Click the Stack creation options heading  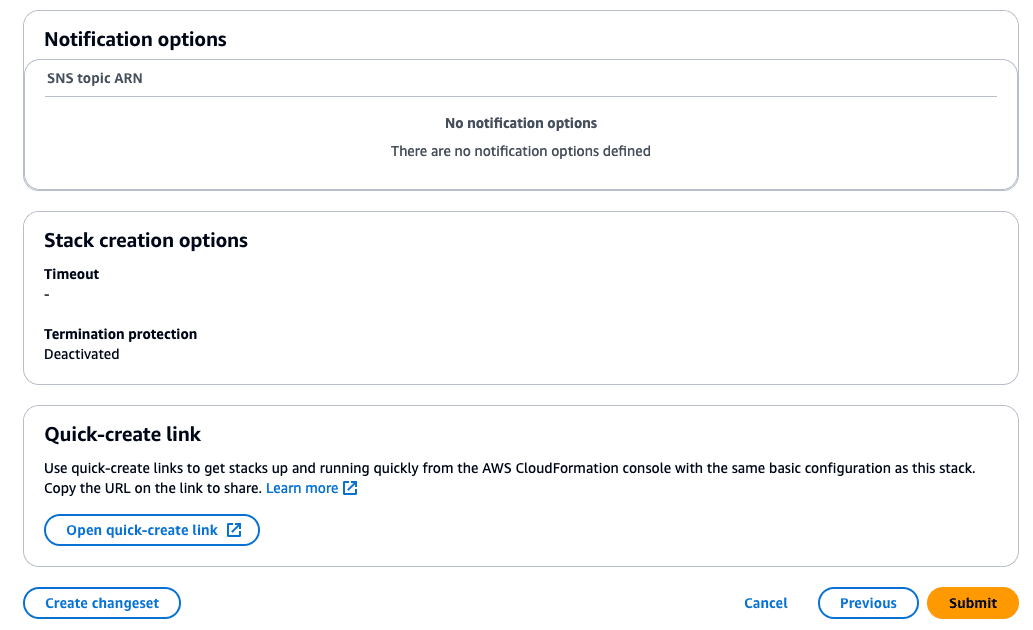[x=148, y=240]
